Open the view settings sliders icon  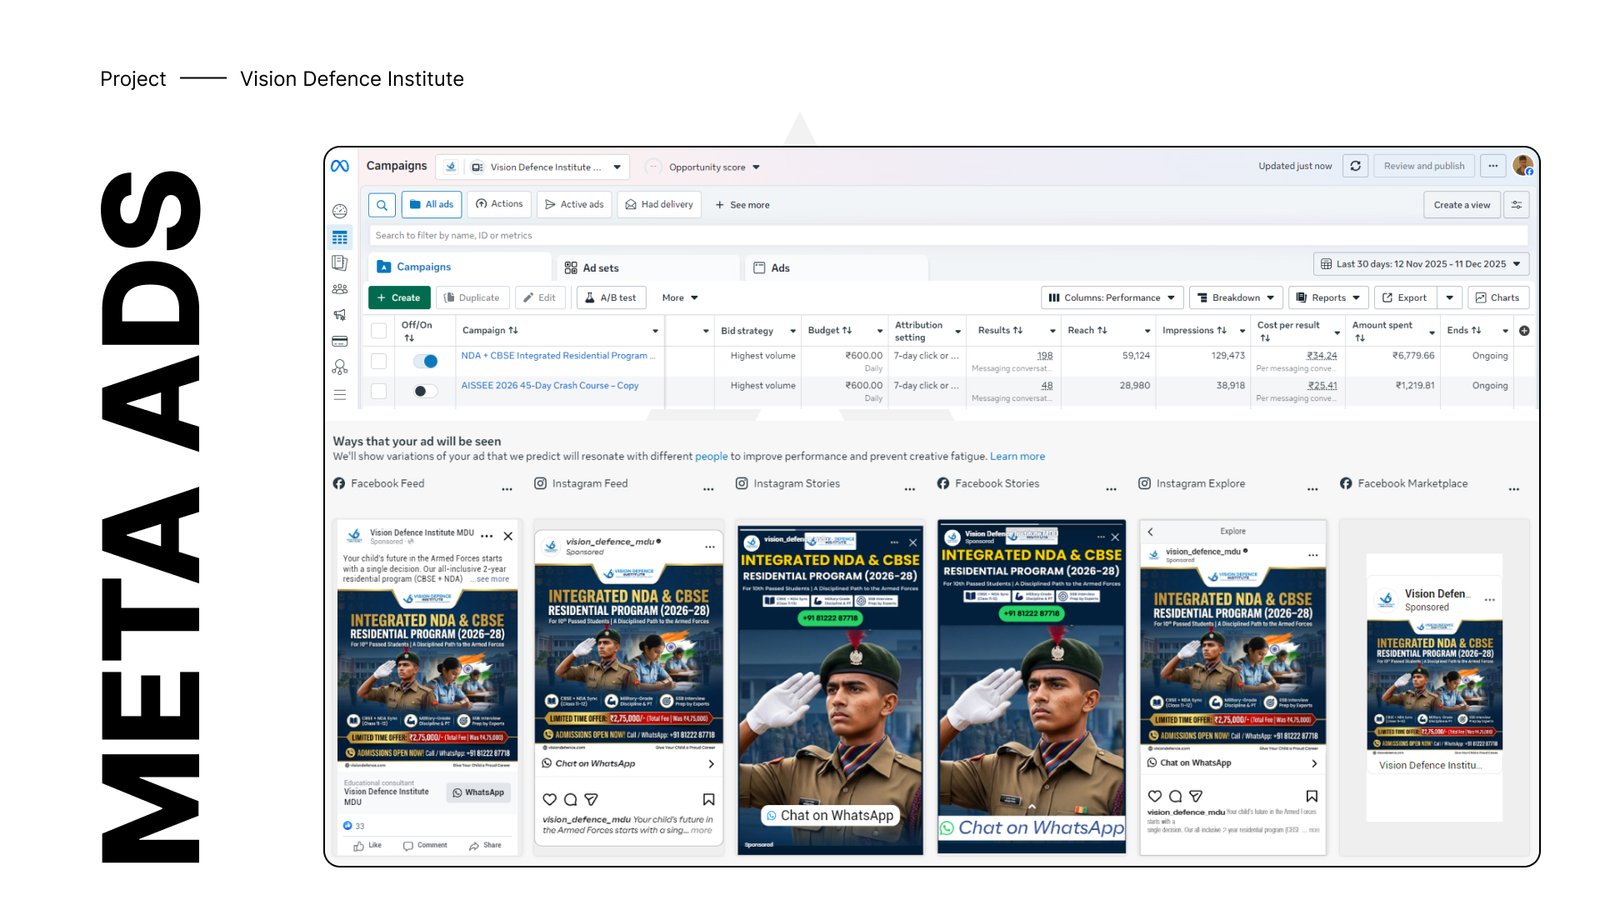point(1516,205)
